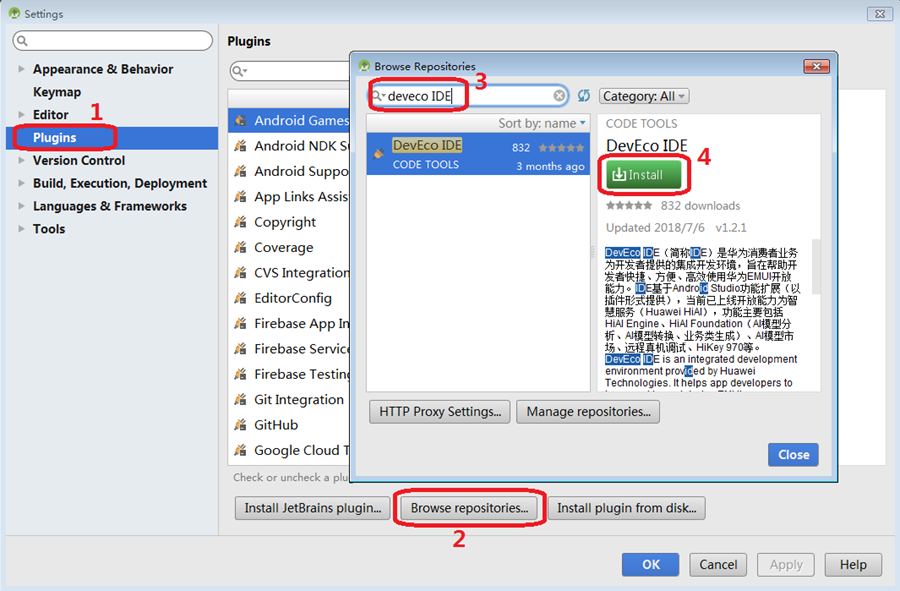Install the DevEco IDE plugin

click(643, 174)
